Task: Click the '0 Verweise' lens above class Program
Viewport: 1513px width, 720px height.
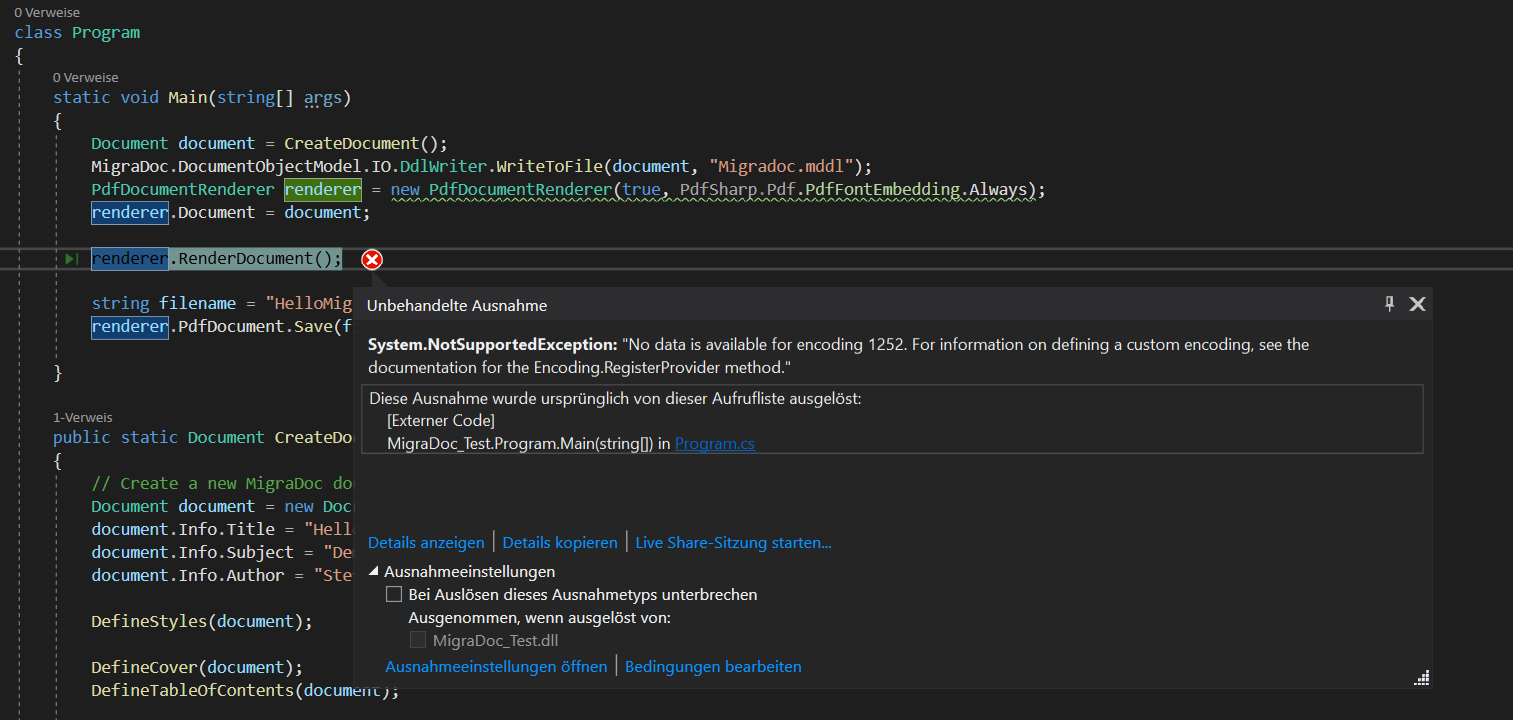Action: [x=47, y=12]
